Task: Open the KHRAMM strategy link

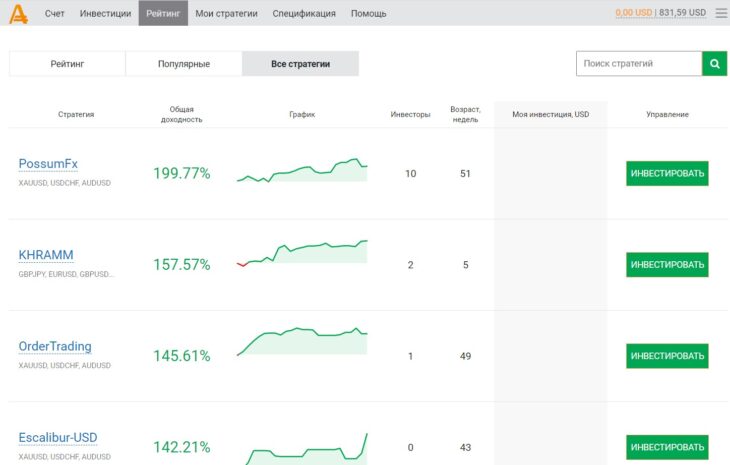Action: pyautogui.click(x=46, y=255)
